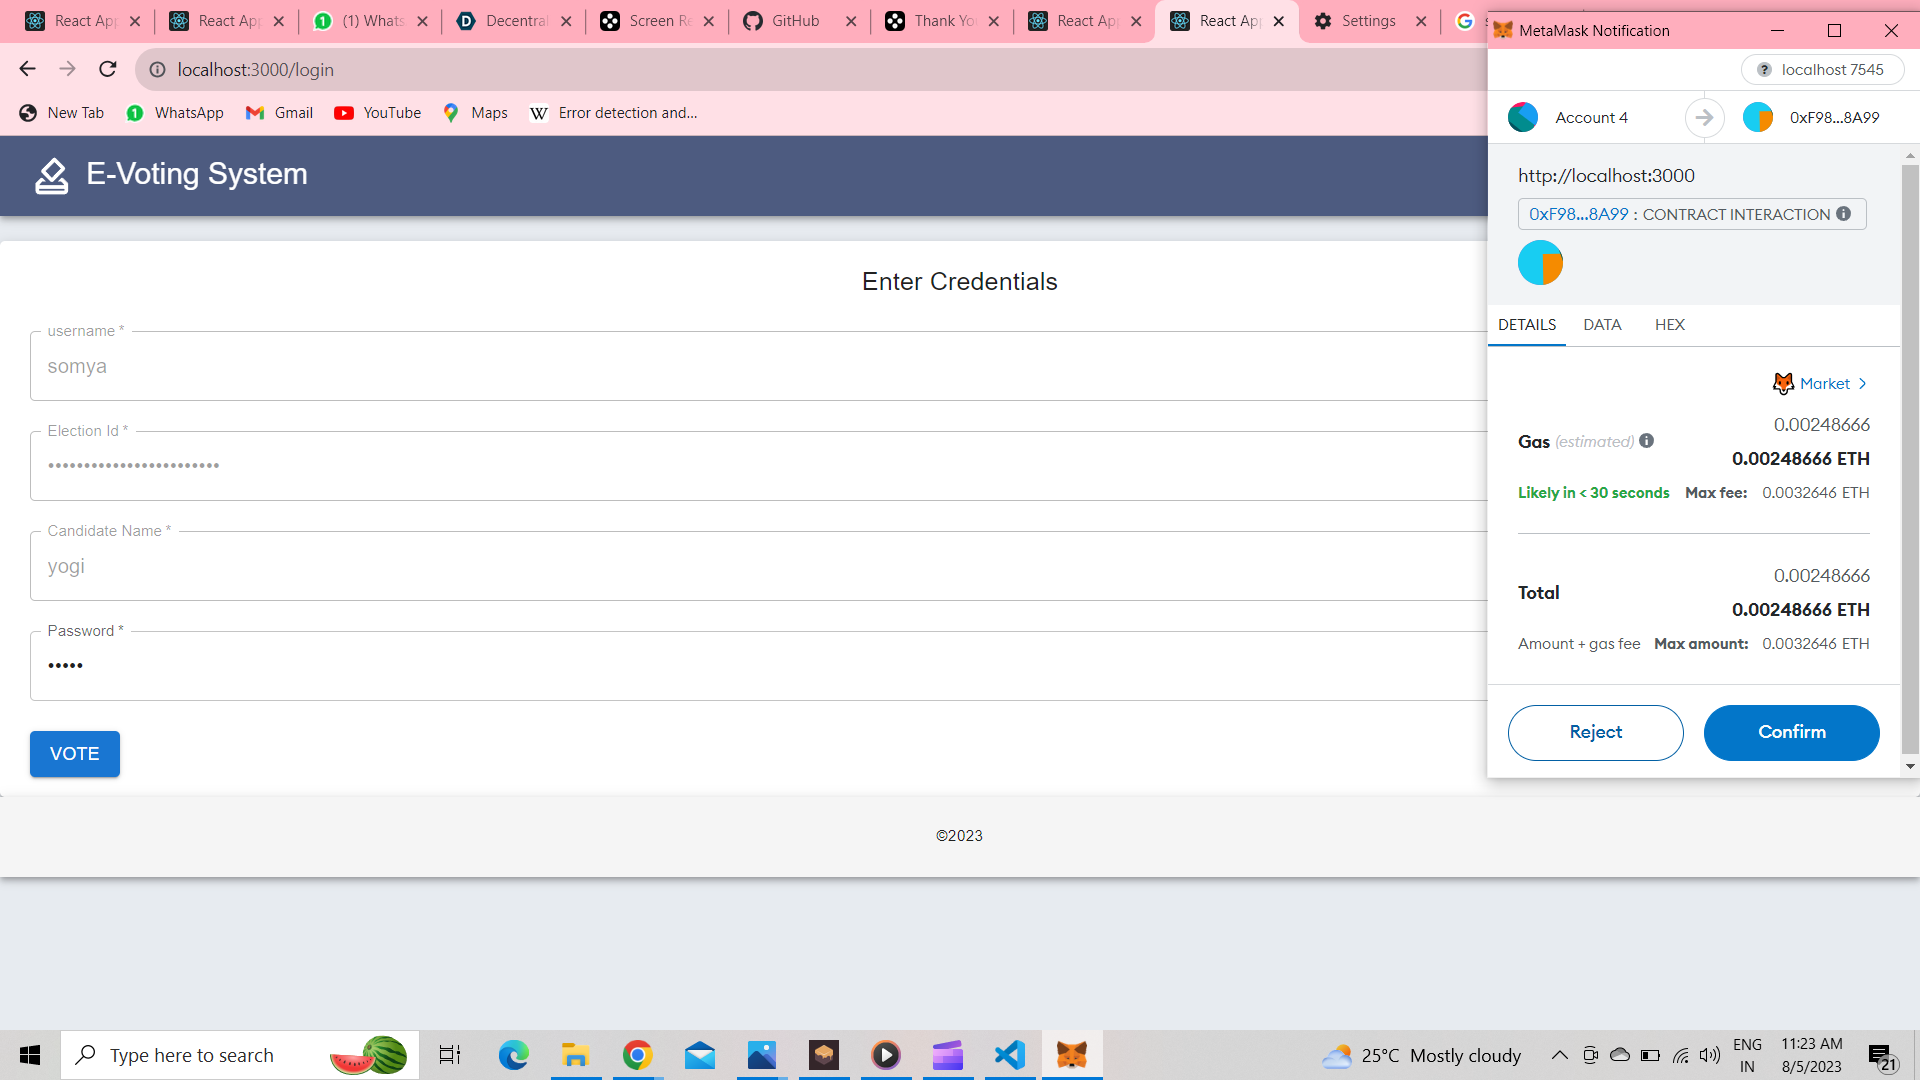Open Visual Studio Code from the taskbar
The height and width of the screenshot is (1080, 1920).
point(1010,1055)
